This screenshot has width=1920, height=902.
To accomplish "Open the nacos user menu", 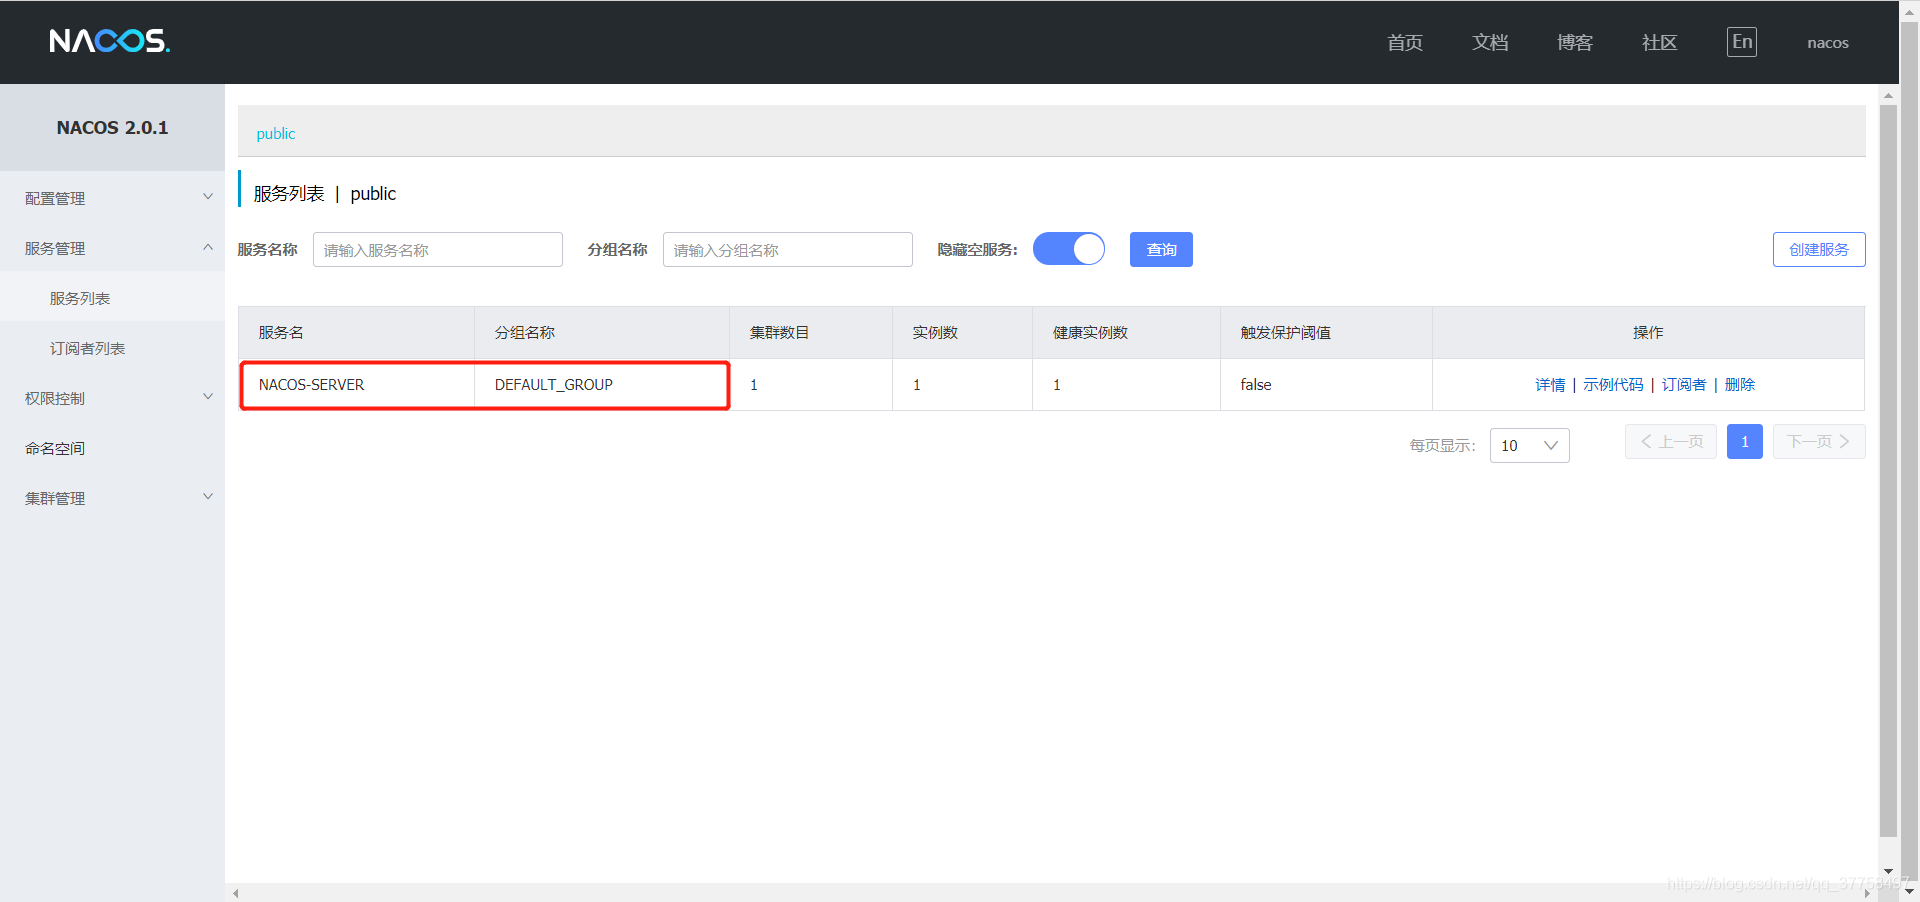I will pos(1828,43).
